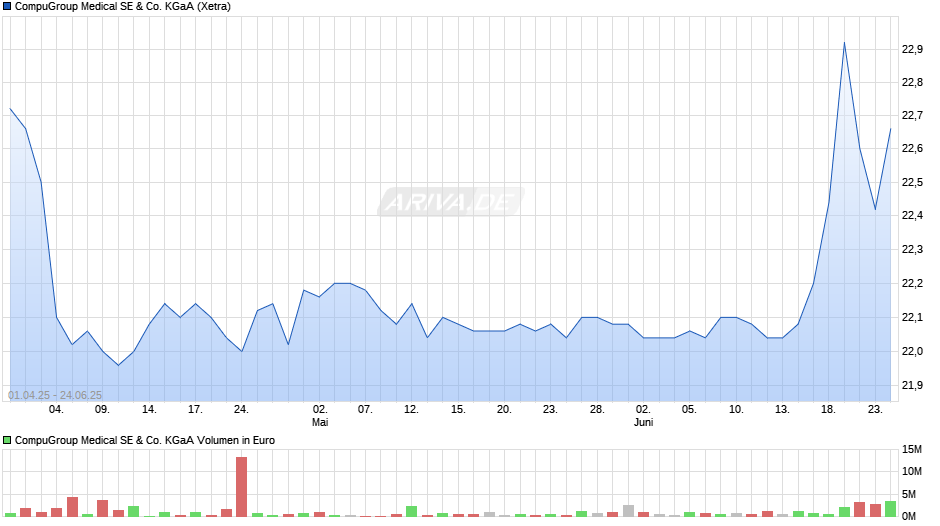Click the 'Mai' month label
The width and height of the screenshot is (940, 526).
320,422
